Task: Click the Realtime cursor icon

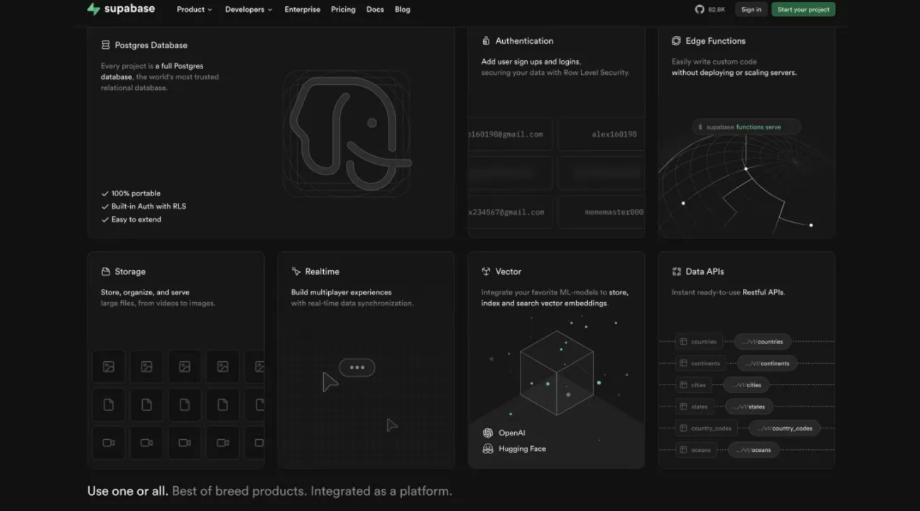Action: point(296,271)
